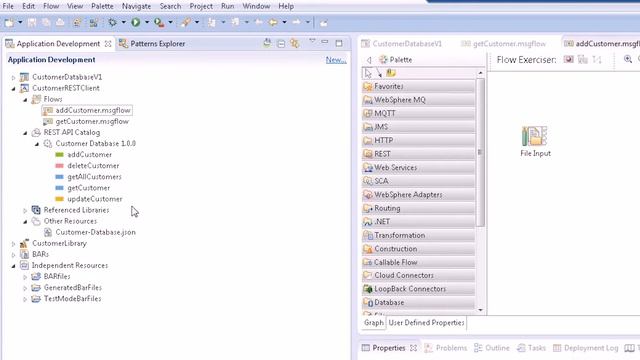640x360 pixels.
Task: Open the Run dropdown arrow
Action: click(x=147, y=23)
